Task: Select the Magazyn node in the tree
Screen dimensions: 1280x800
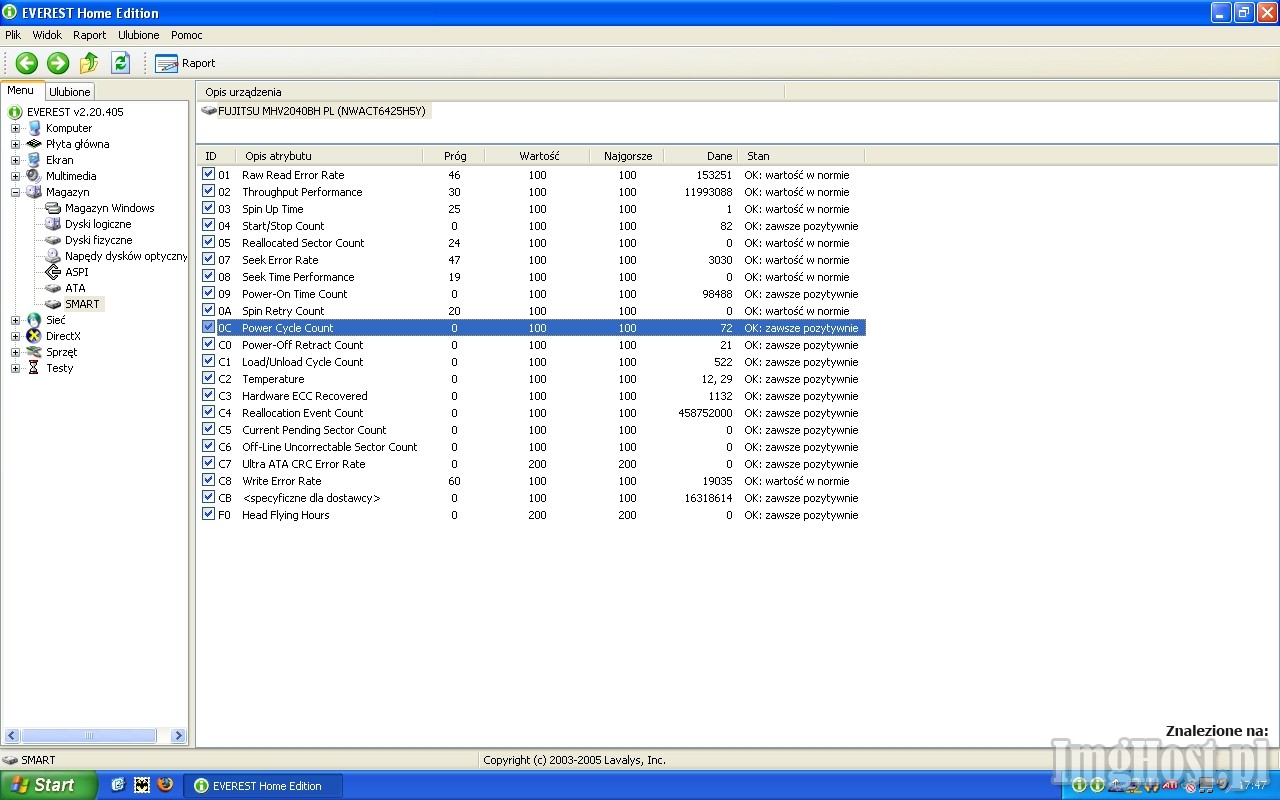Action: [x=67, y=192]
